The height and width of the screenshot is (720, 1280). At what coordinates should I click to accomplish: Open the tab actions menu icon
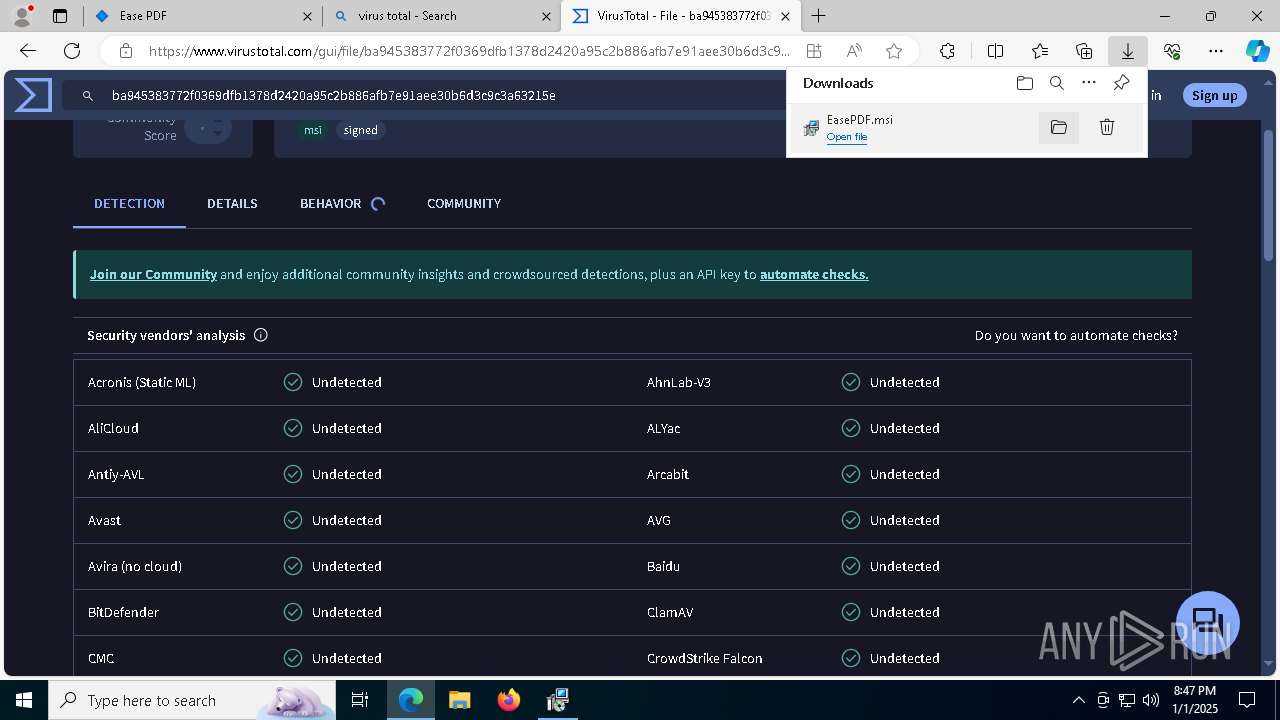click(x=60, y=16)
